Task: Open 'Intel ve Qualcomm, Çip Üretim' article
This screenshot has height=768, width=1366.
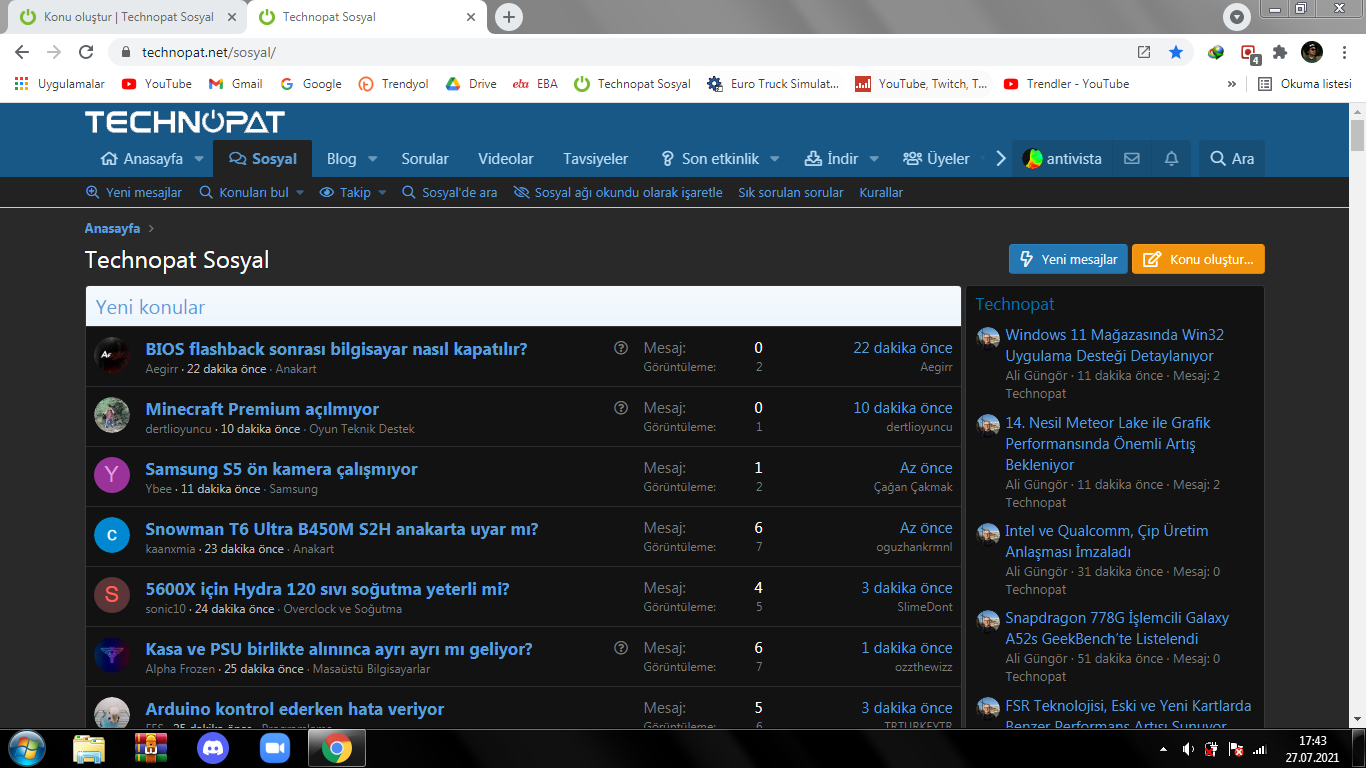Action: pyautogui.click(x=1107, y=541)
